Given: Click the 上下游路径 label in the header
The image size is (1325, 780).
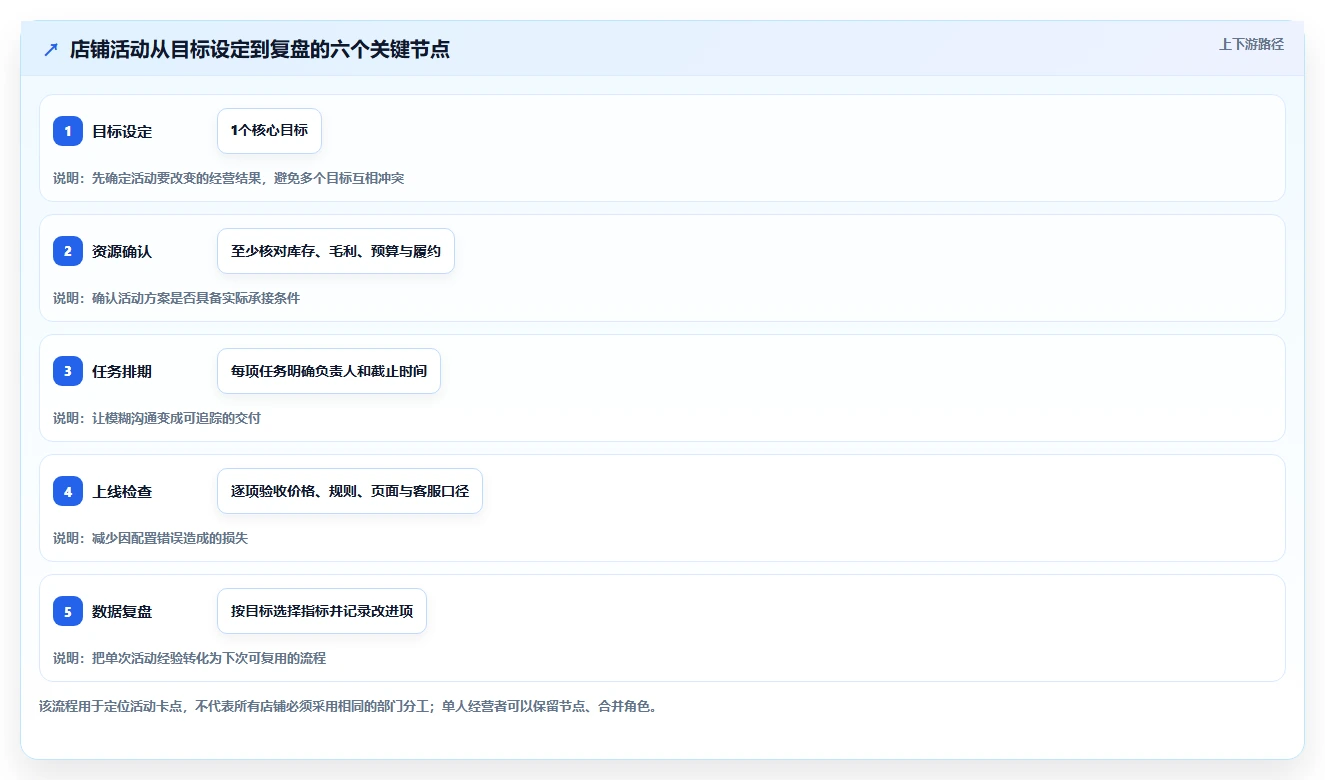Looking at the screenshot, I should click(x=1251, y=44).
